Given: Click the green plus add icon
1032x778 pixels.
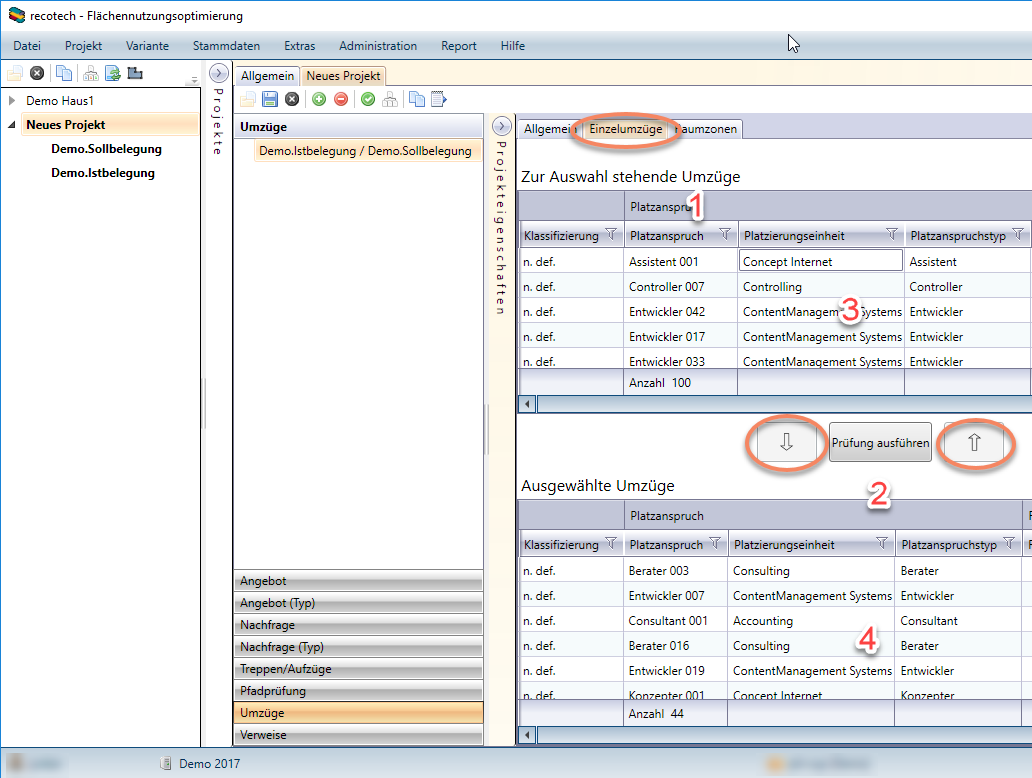Looking at the screenshot, I should 319,99.
